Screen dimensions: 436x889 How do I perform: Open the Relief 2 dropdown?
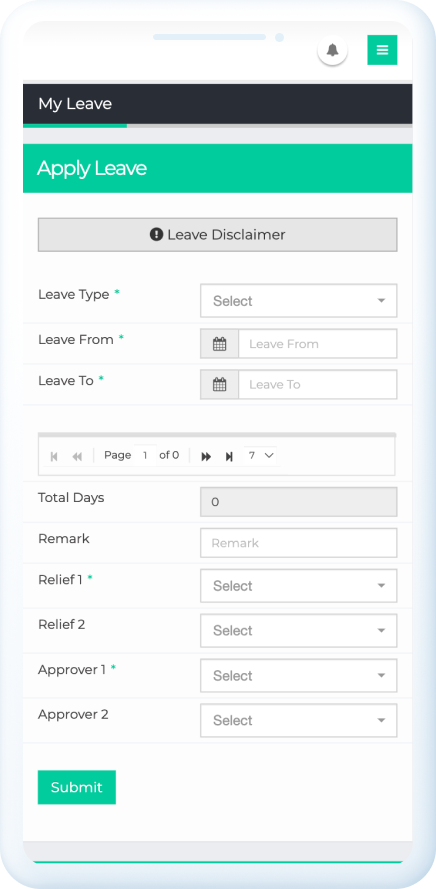299,630
